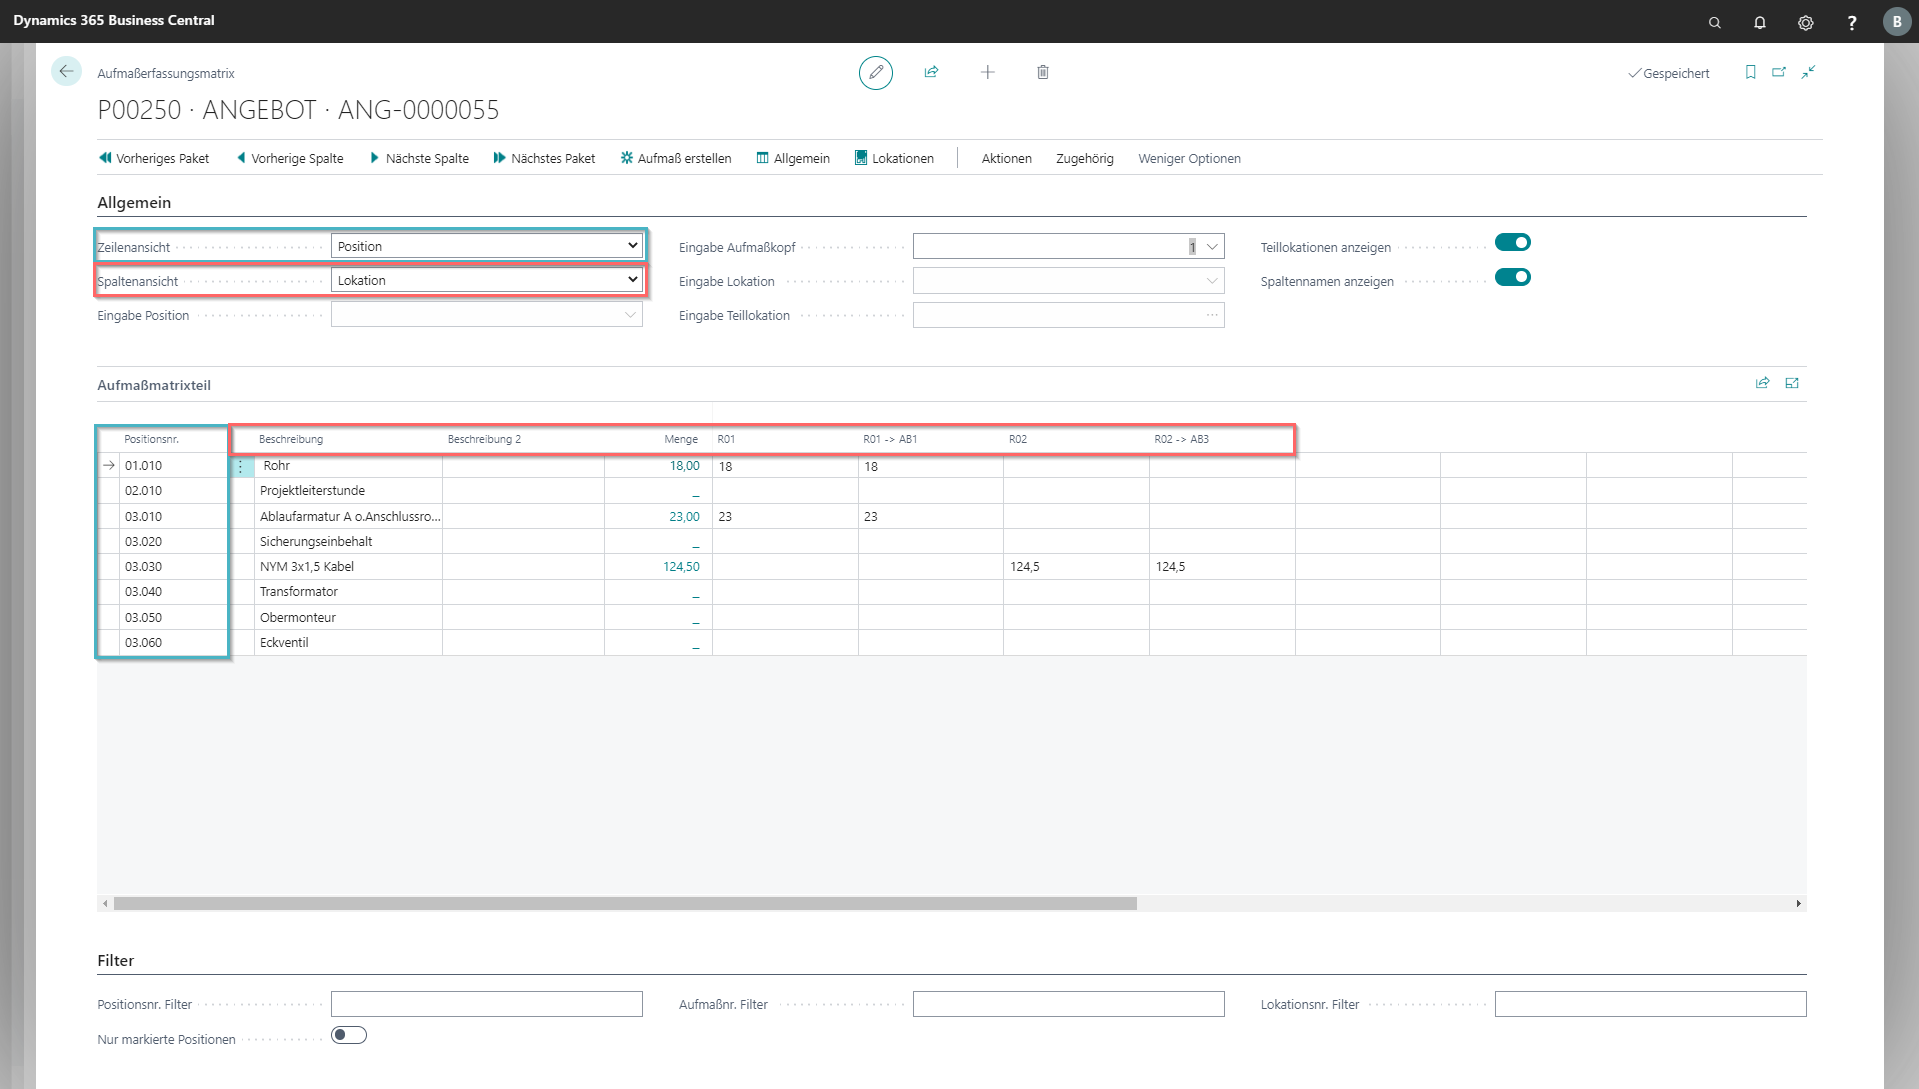Open the Aktionen menu

coord(1006,158)
